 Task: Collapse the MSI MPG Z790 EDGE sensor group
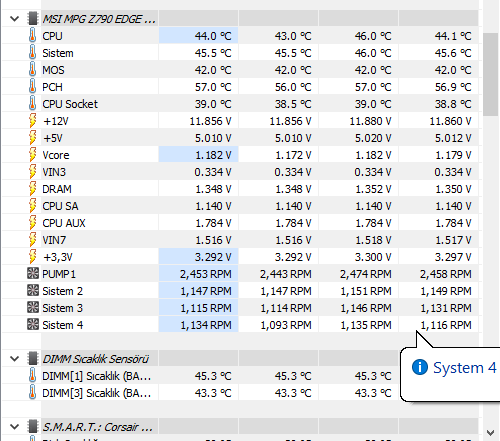pos(15,19)
